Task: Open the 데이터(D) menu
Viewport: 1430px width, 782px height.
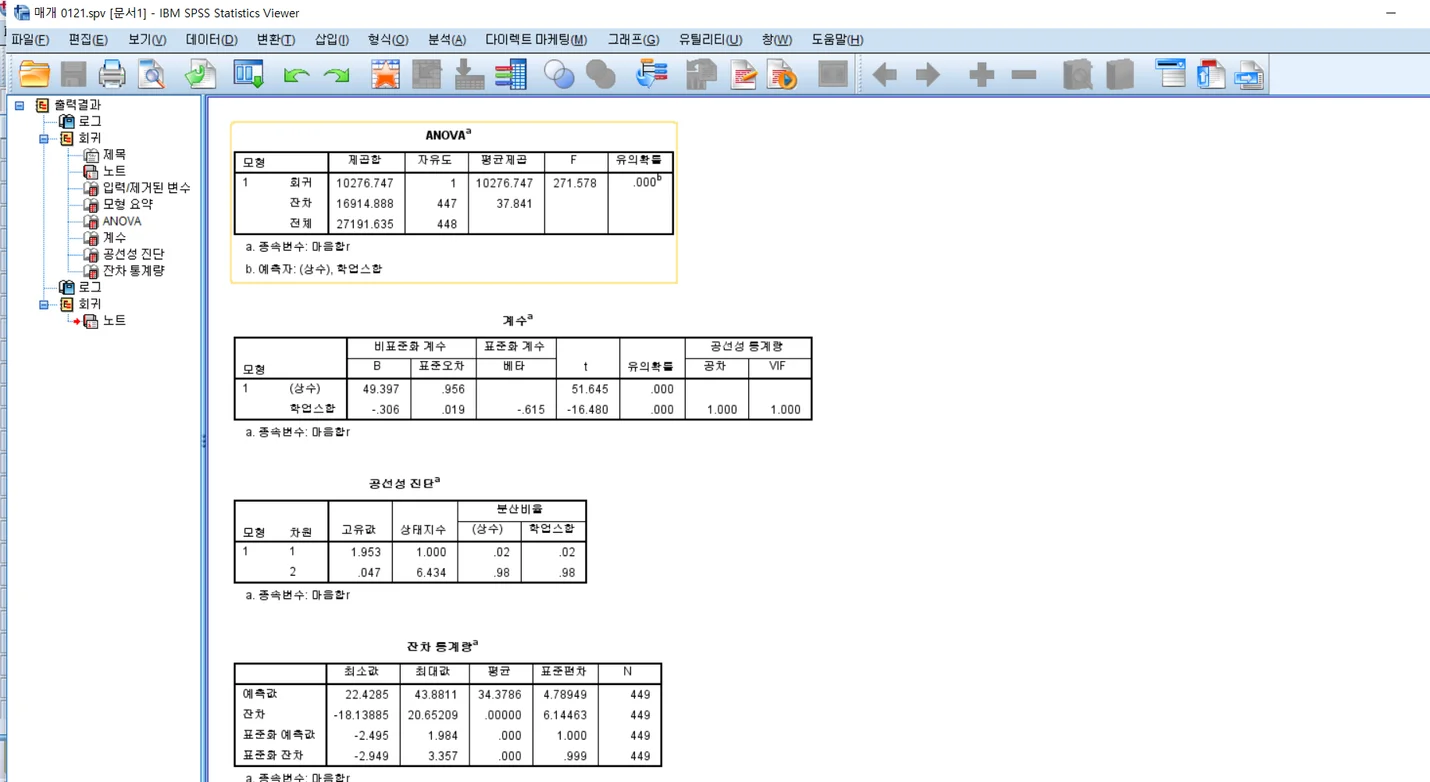Action: point(211,40)
